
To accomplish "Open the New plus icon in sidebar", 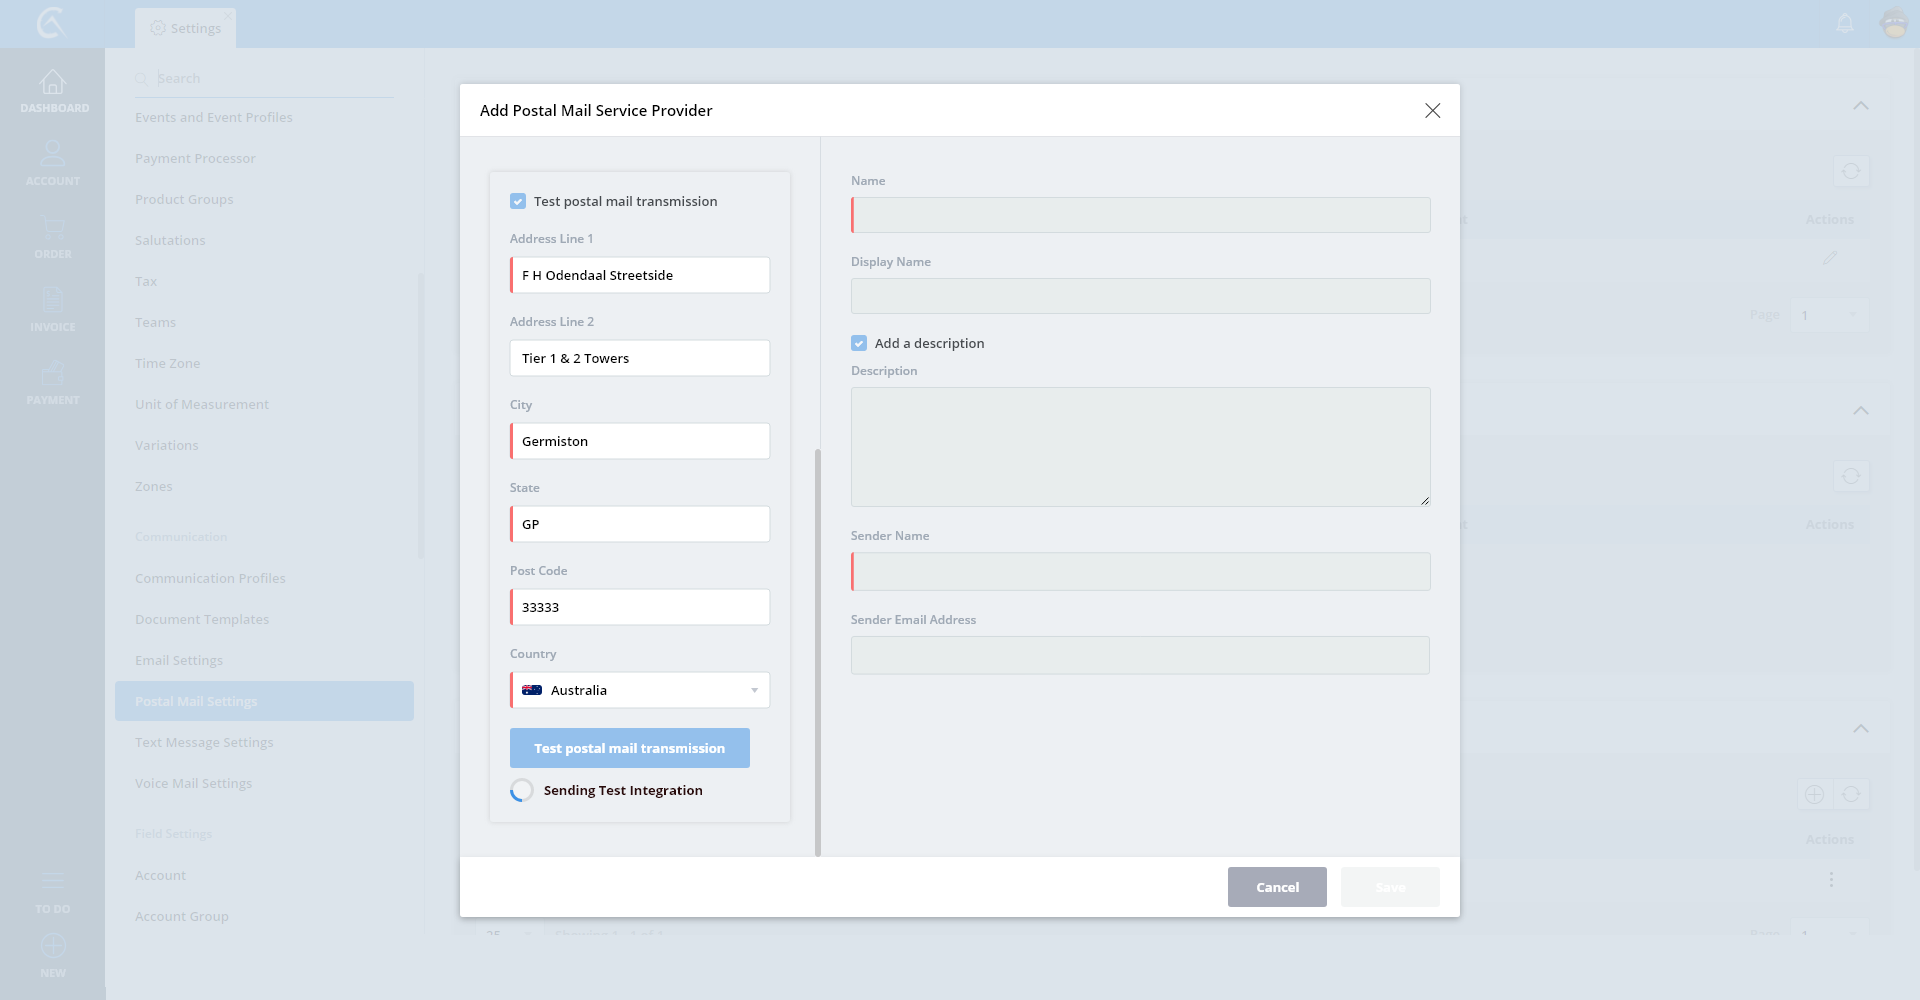I will click(x=53, y=946).
